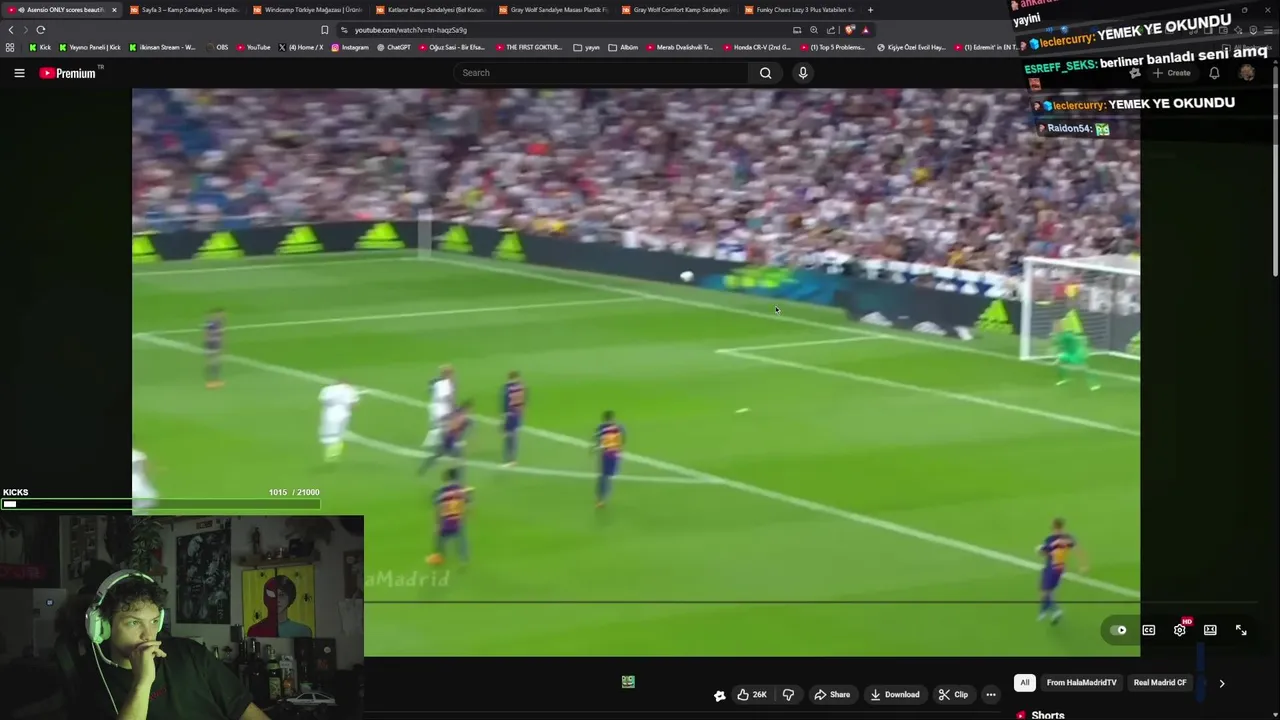Screen dimensions: 1280x720
Task: Open the Brave Rewards triangle icon
Action: point(866,30)
